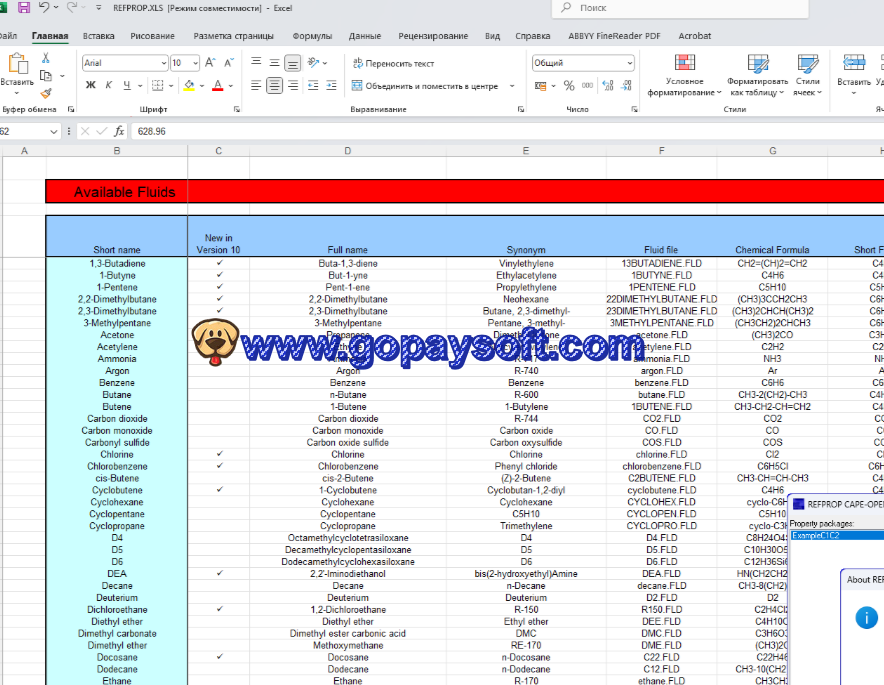Screen dimensions: 884x685
Task: Open the Вставка ribbon tab
Action: click(98, 36)
